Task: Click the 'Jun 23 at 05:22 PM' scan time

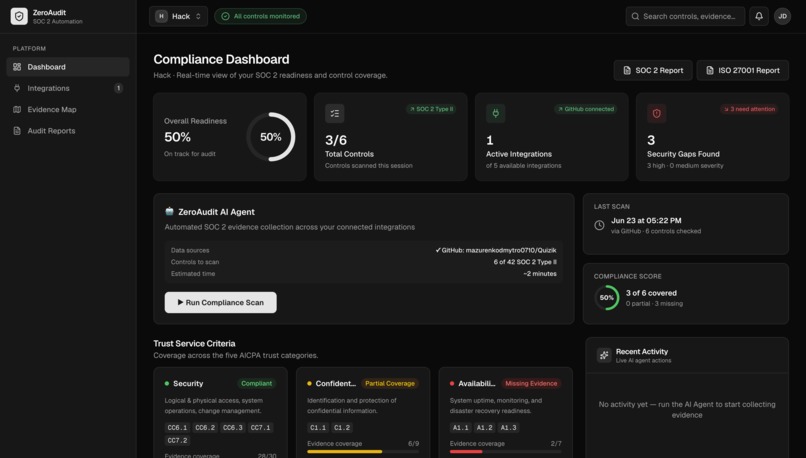Action: point(646,221)
